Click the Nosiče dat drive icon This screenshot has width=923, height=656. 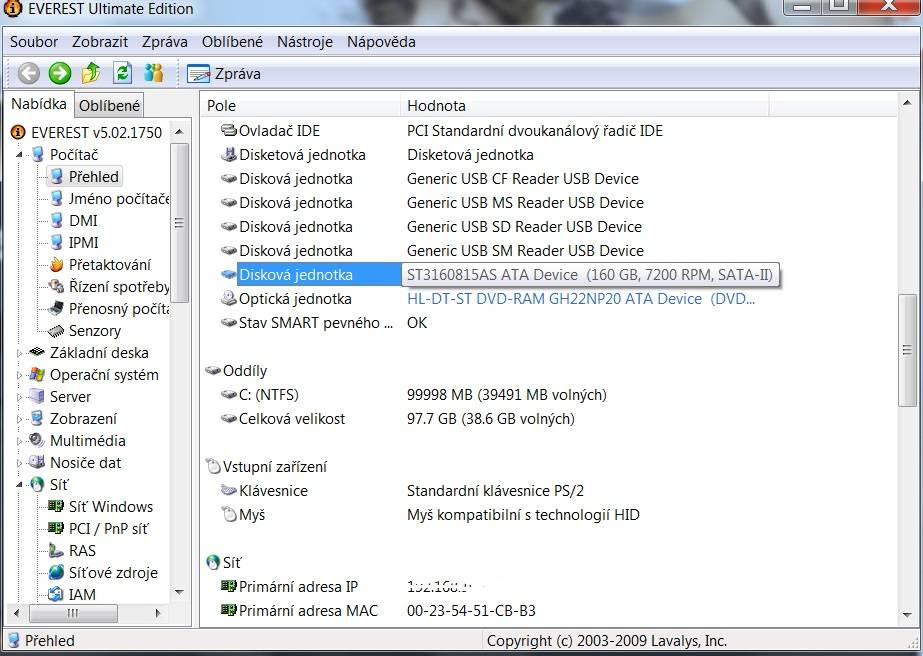click(x=37, y=462)
